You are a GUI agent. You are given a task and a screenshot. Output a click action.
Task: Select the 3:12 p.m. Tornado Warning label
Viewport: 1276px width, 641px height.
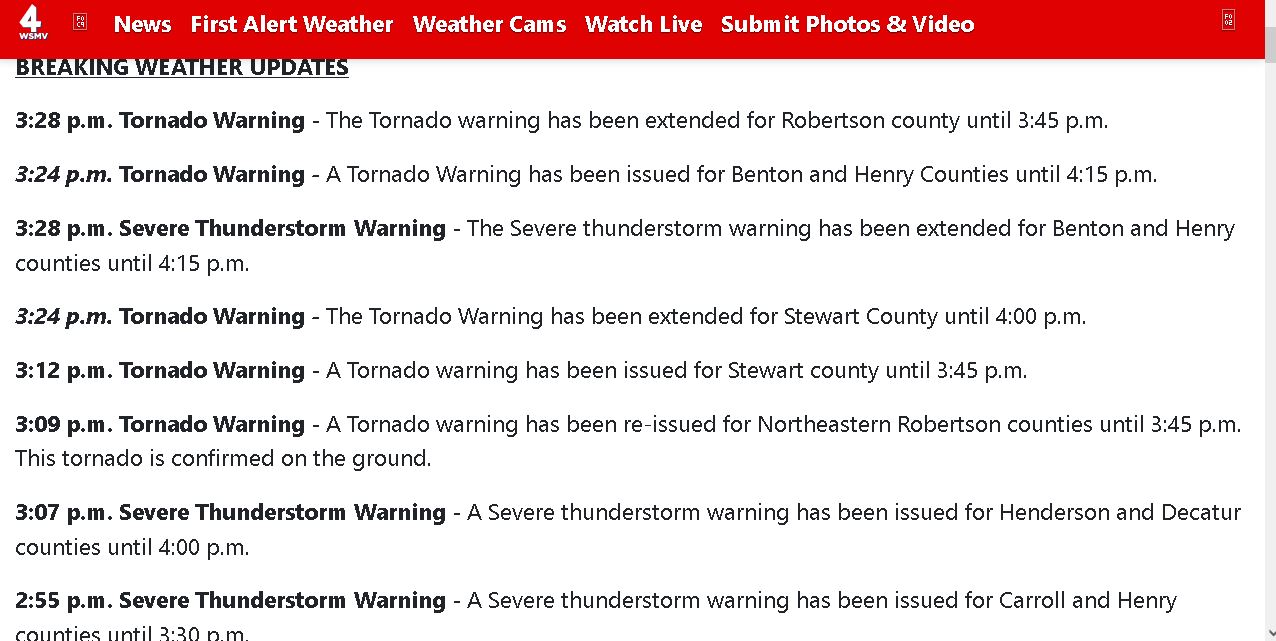[x=160, y=370]
